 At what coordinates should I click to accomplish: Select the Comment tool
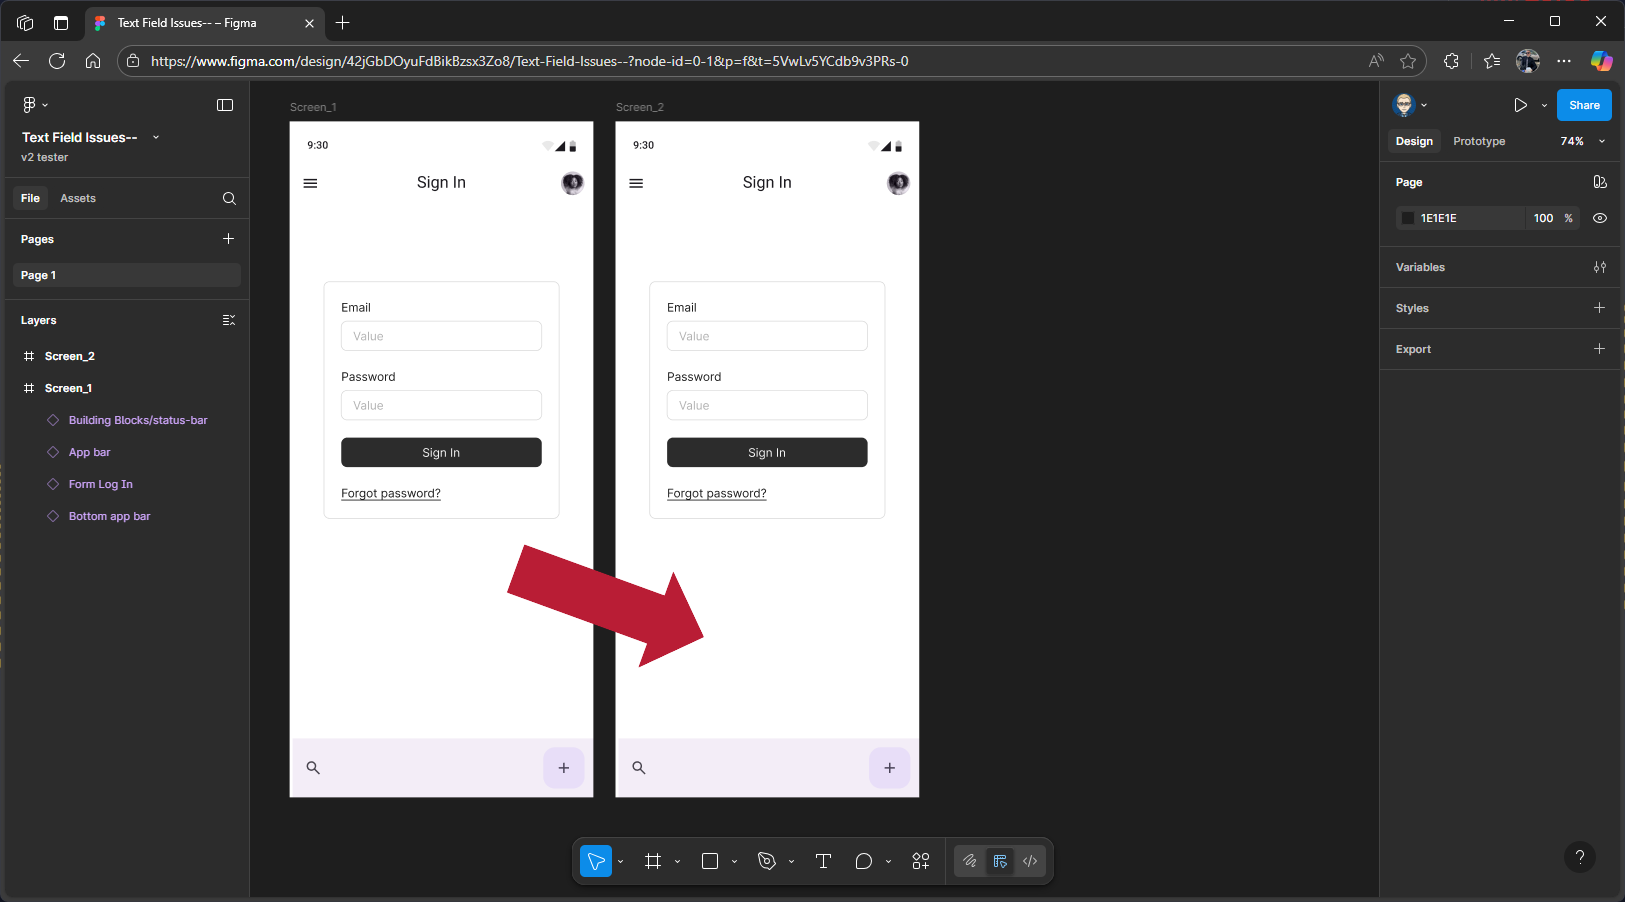pyautogui.click(x=864, y=861)
